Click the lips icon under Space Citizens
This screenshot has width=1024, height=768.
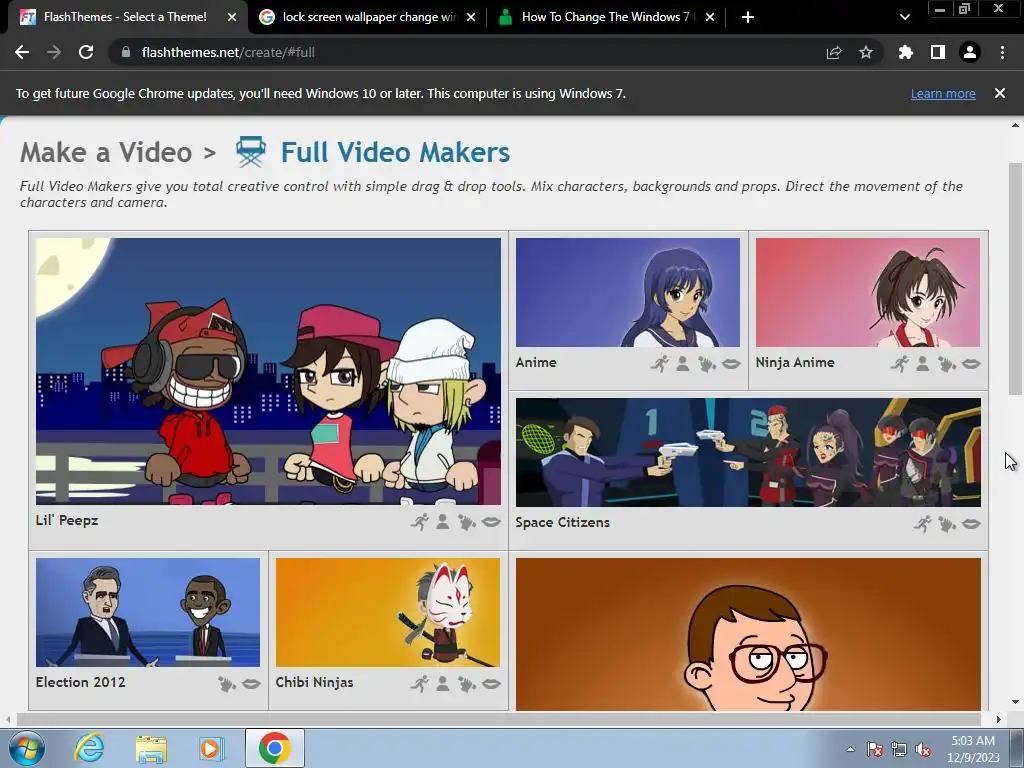(971, 524)
